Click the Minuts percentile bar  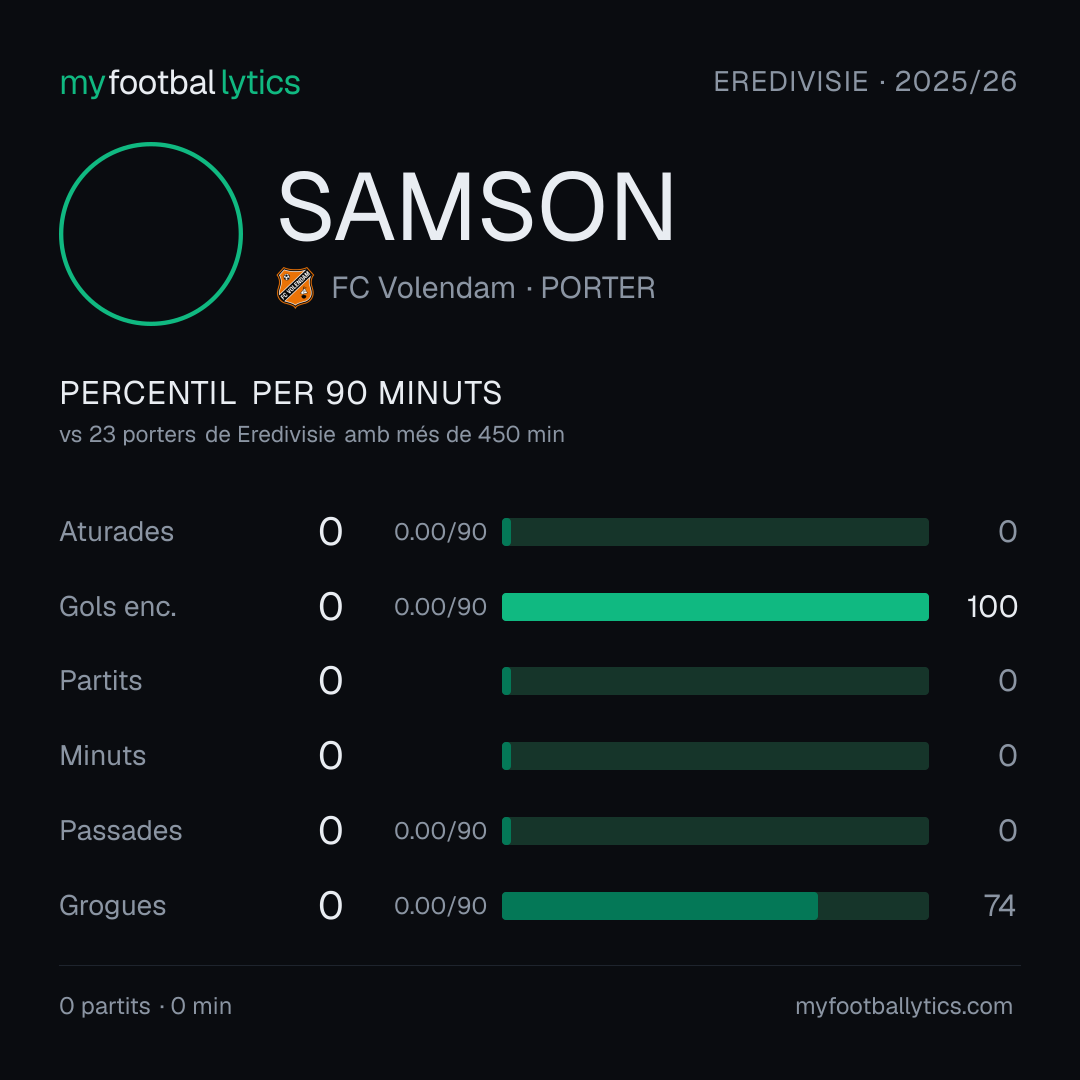(715, 756)
